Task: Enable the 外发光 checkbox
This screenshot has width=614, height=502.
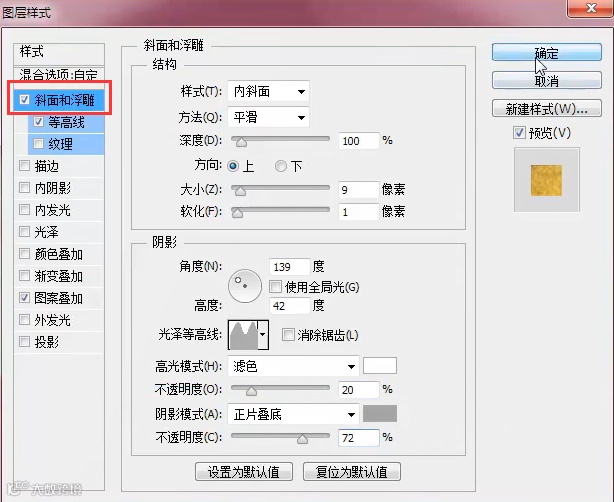Action: (x=24, y=320)
